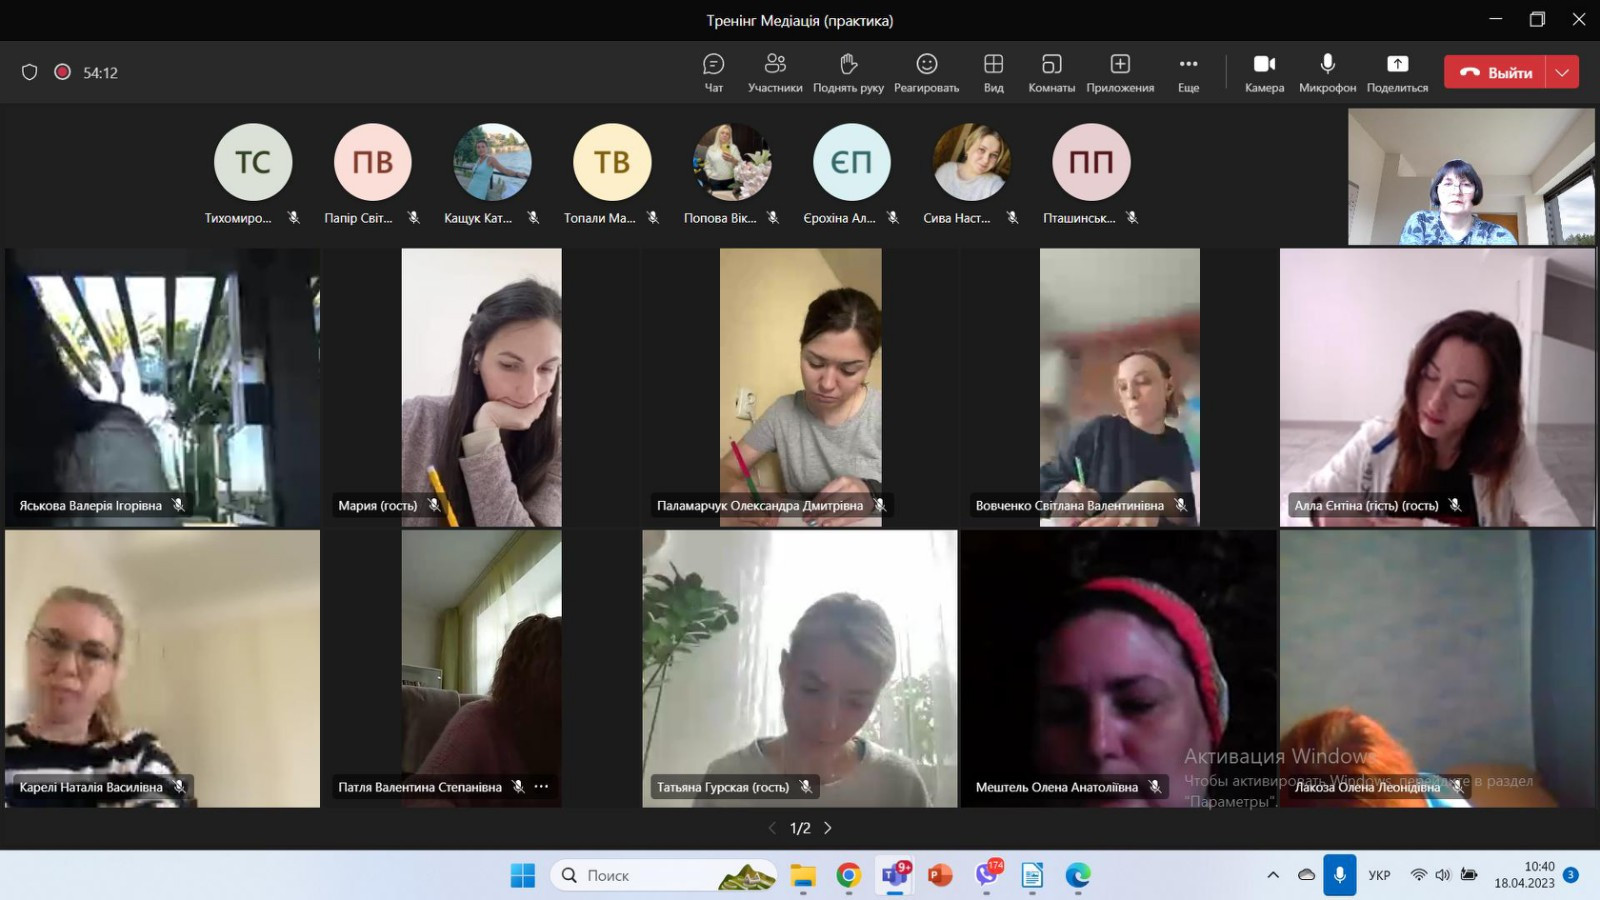Toggle the Камера on or off
This screenshot has height=900, width=1600.
point(1264,73)
